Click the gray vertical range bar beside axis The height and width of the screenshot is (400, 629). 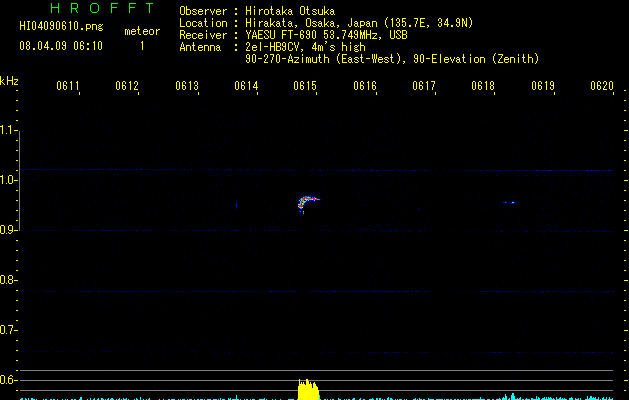(19, 181)
